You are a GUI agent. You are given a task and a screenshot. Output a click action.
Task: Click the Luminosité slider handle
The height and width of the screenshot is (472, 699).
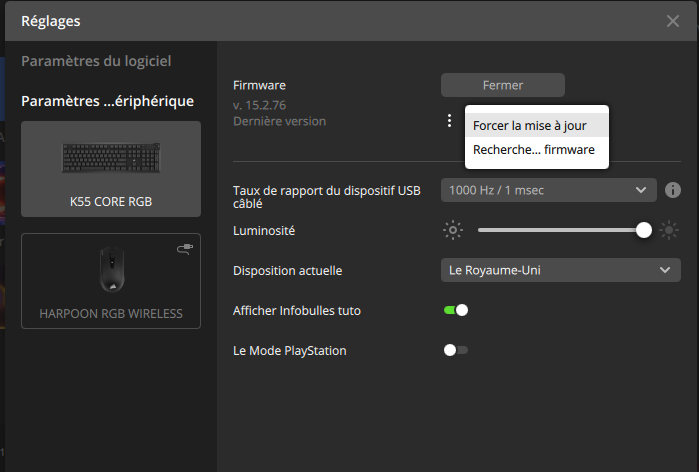(x=644, y=230)
